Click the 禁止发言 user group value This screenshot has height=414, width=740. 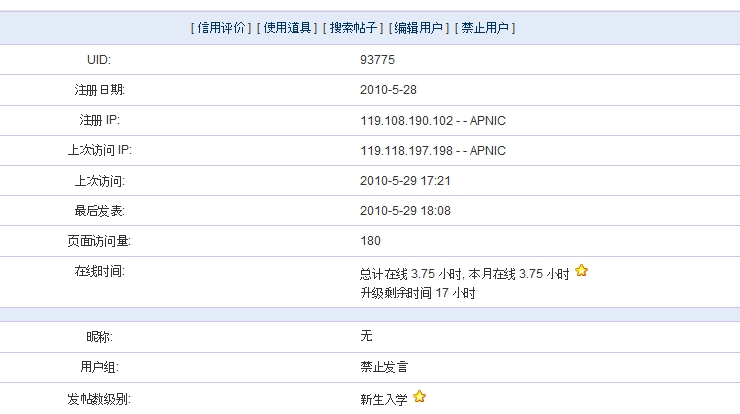coord(384,367)
